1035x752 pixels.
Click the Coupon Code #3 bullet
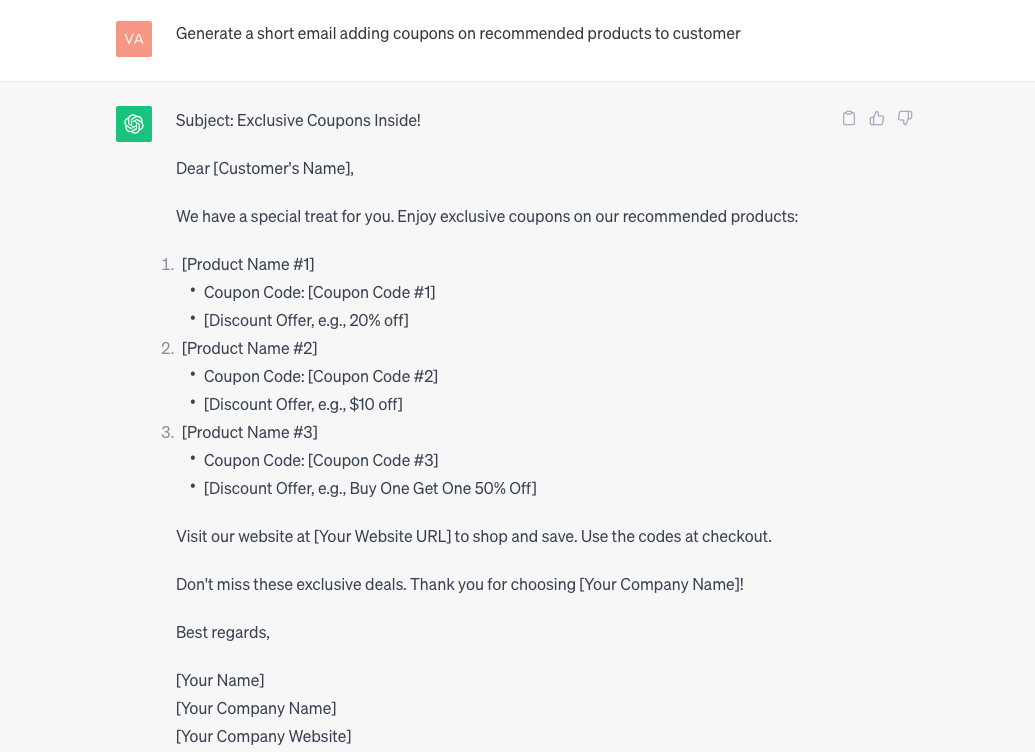pyautogui.click(x=321, y=460)
